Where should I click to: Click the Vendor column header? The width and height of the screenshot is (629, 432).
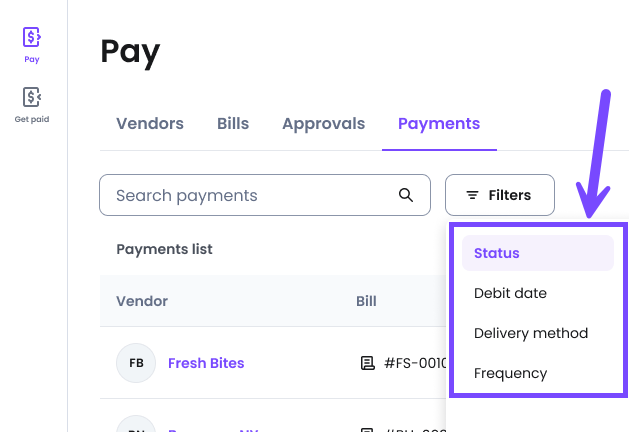coord(142,301)
